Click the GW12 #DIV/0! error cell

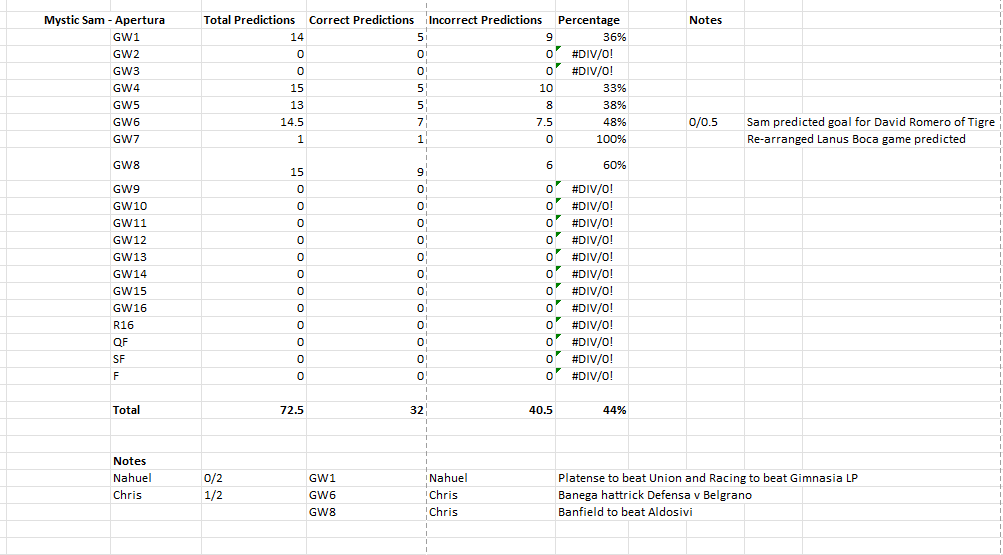(x=592, y=240)
